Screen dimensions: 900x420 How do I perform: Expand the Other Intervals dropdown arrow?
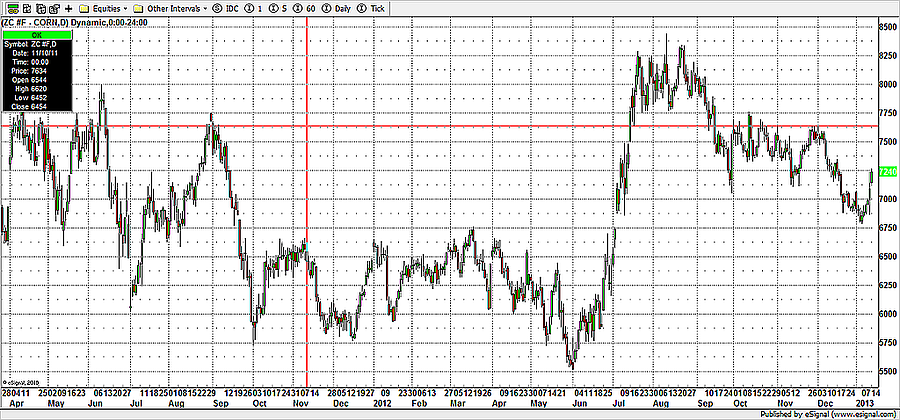pos(205,7)
